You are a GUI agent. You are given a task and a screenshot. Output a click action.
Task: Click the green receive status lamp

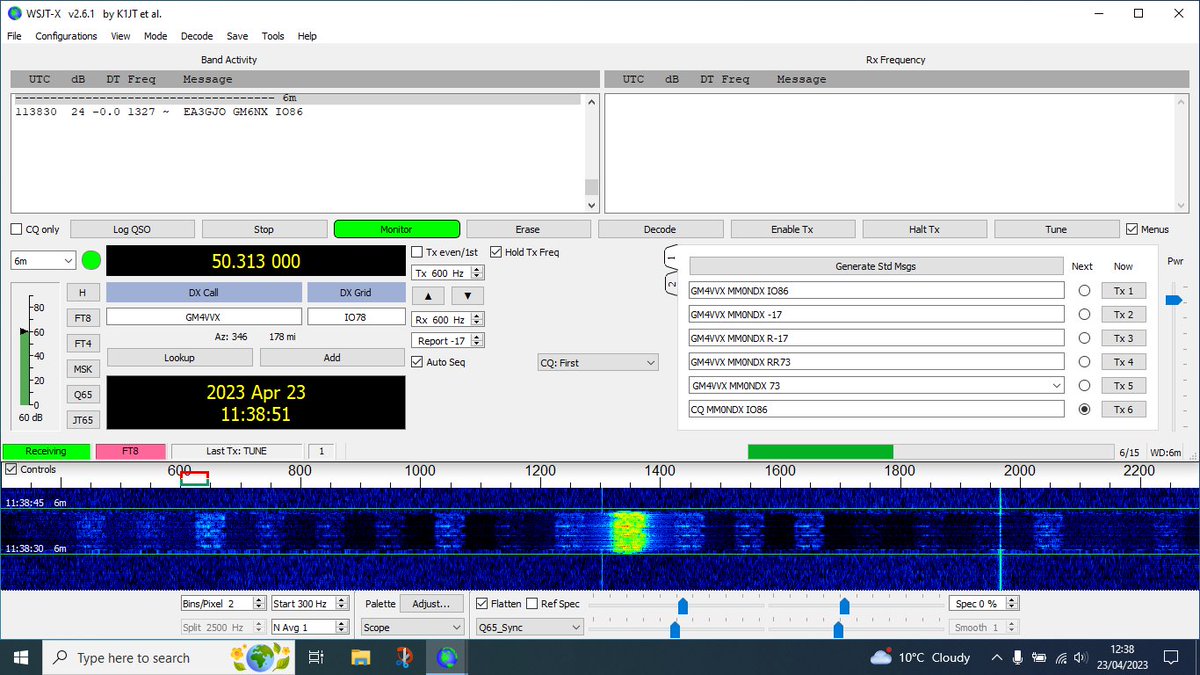pos(91,260)
